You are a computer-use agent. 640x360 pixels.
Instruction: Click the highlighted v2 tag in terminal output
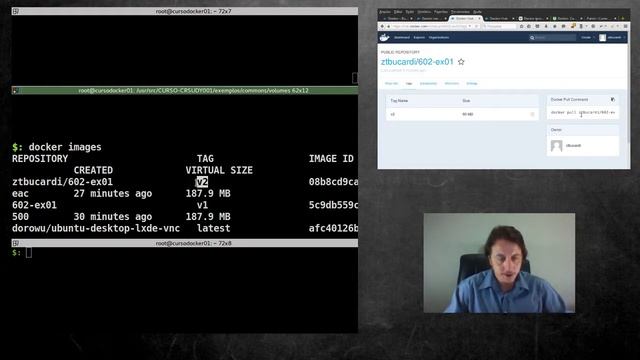(202, 182)
